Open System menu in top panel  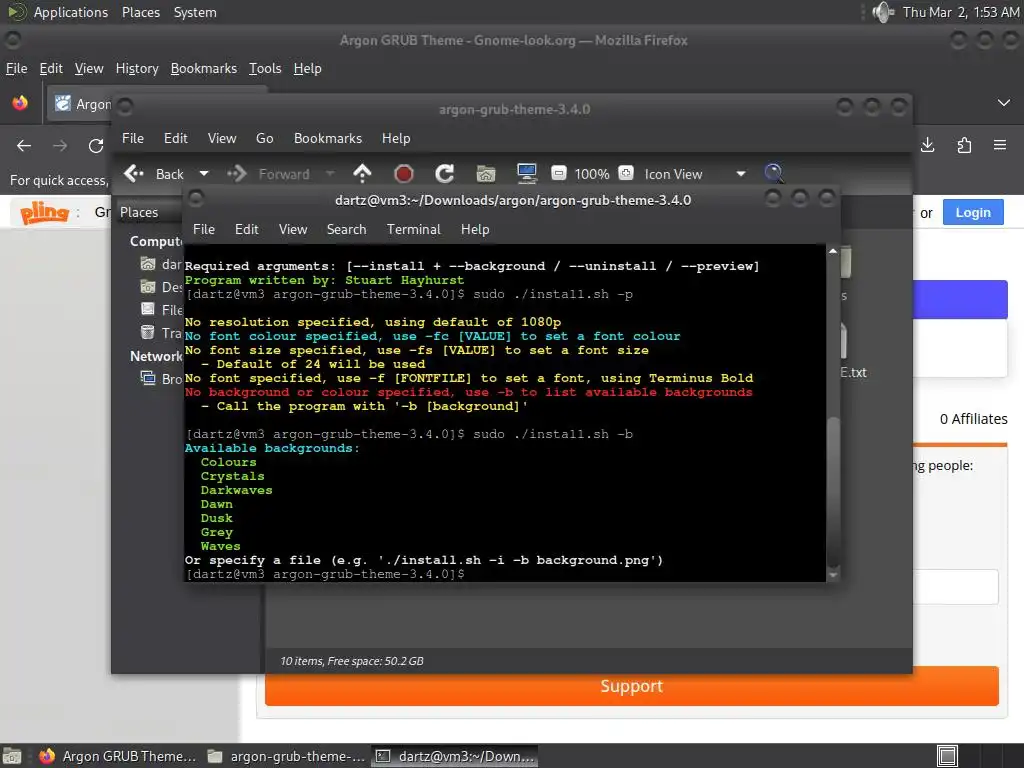coord(195,12)
